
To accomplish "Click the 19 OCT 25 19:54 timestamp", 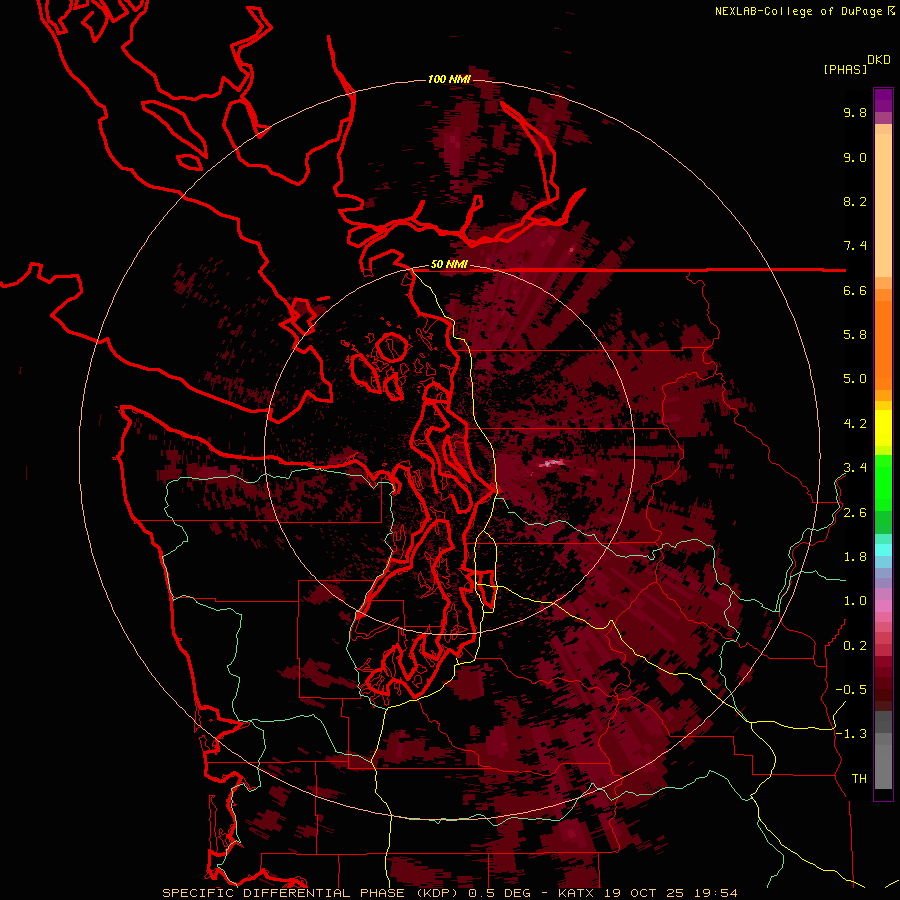I will coord(671,893).
